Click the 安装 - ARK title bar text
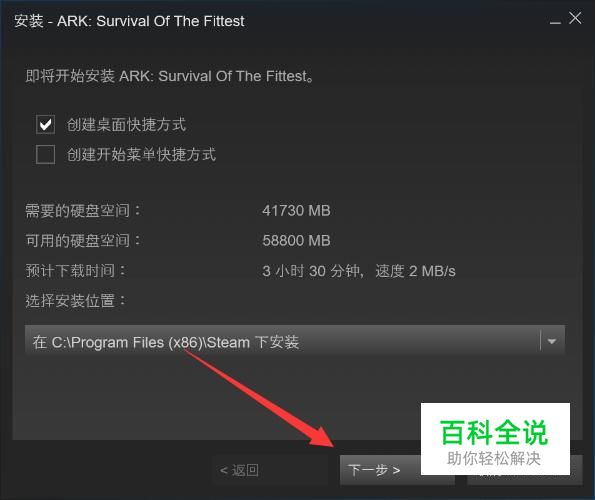Image resolution: width=595 pixels, height=500 pixels. (x=129, y=21)
